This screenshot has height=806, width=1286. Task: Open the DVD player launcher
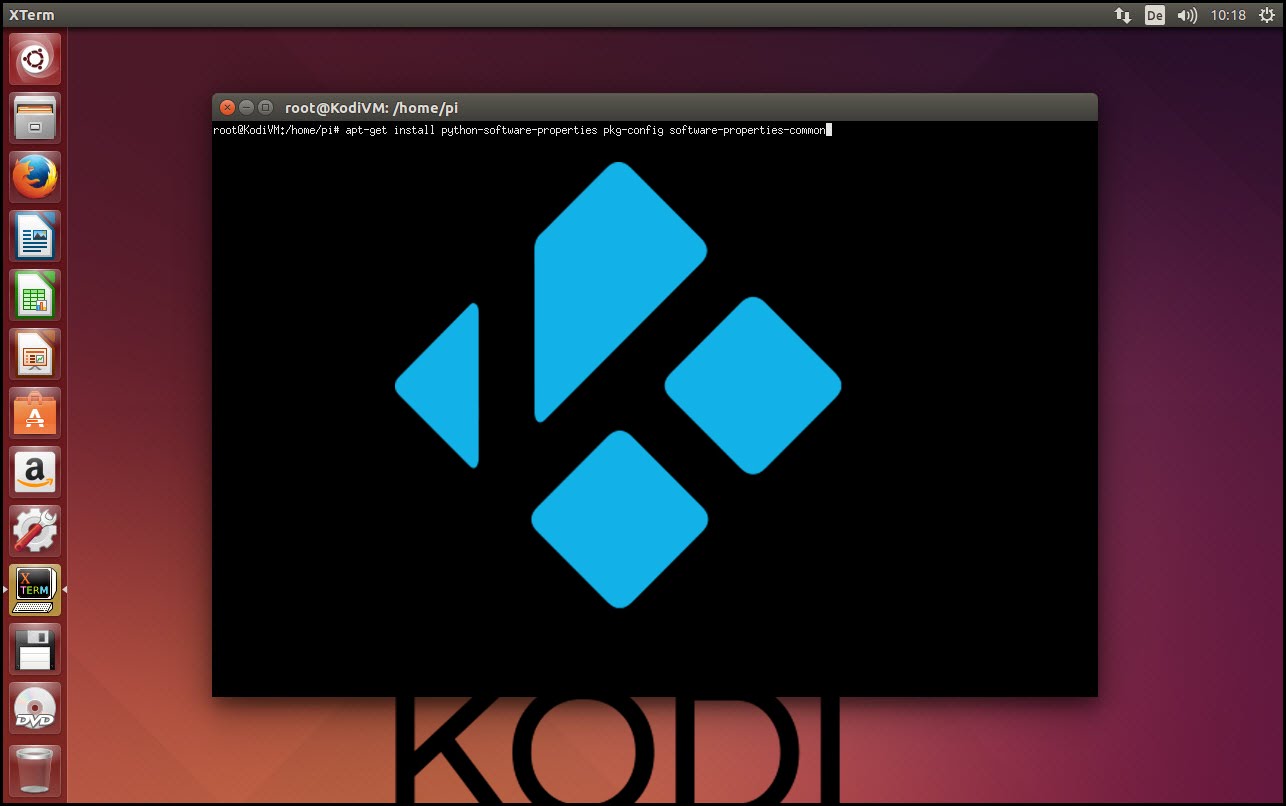click(34, 707)
